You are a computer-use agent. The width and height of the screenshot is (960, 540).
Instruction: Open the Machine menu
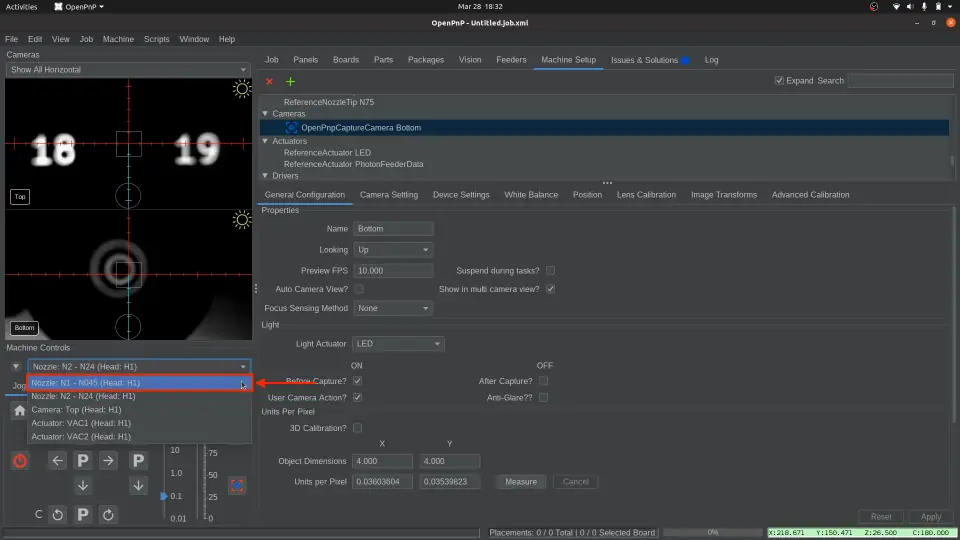[x=118, y=39]
